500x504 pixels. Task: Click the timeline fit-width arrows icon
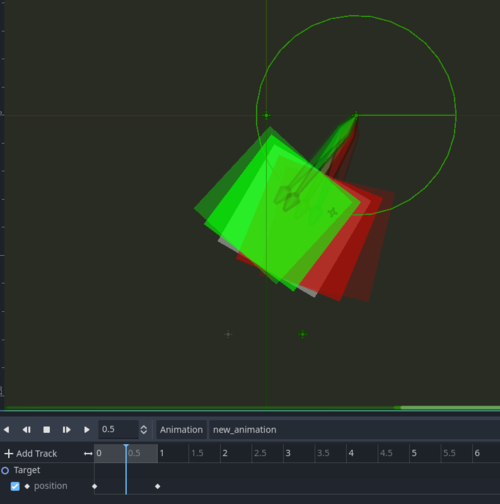[x=88, y=453]
